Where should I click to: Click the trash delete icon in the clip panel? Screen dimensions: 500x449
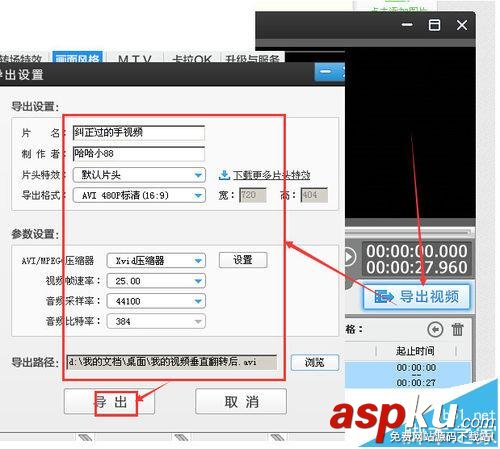[x=457, y=329]
